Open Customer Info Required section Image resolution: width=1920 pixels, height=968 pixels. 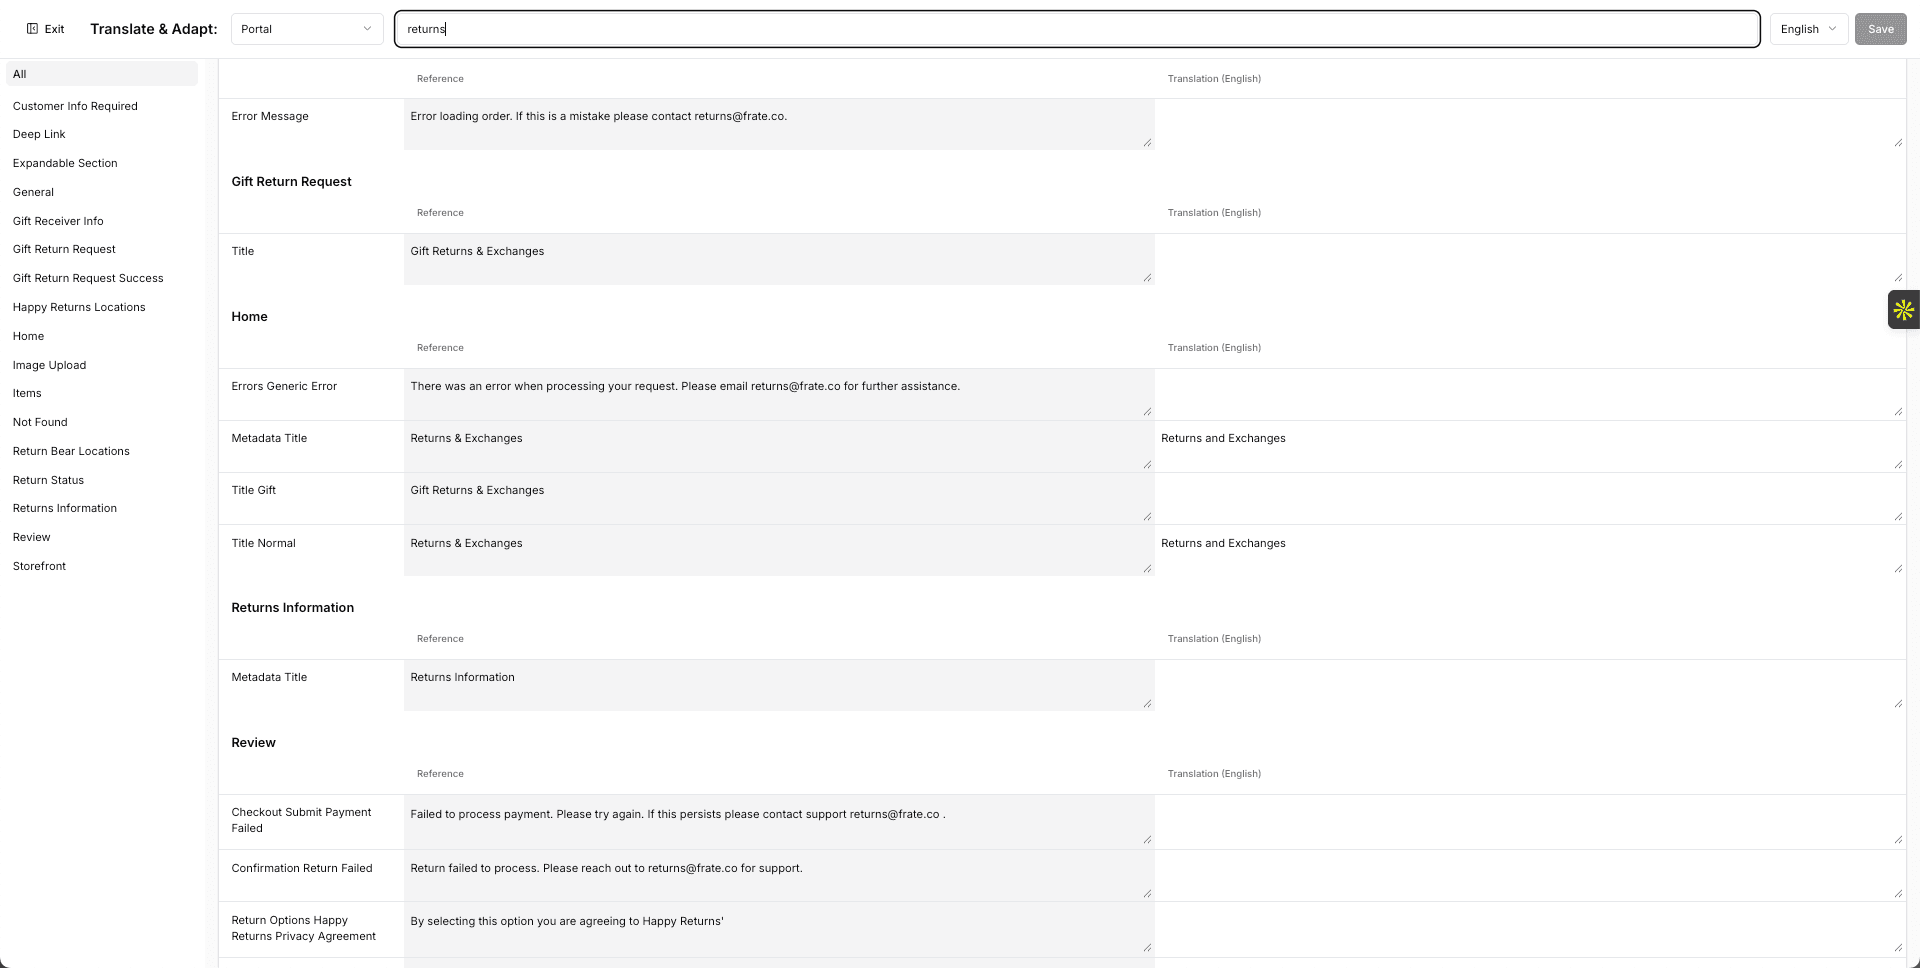(75, 106)
